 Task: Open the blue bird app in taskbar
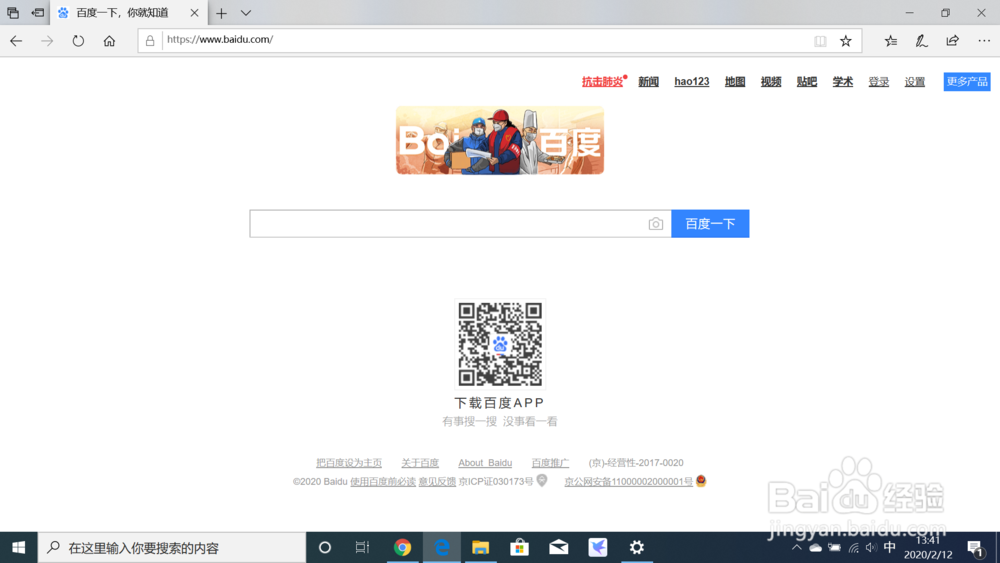(x=598, y=548)
